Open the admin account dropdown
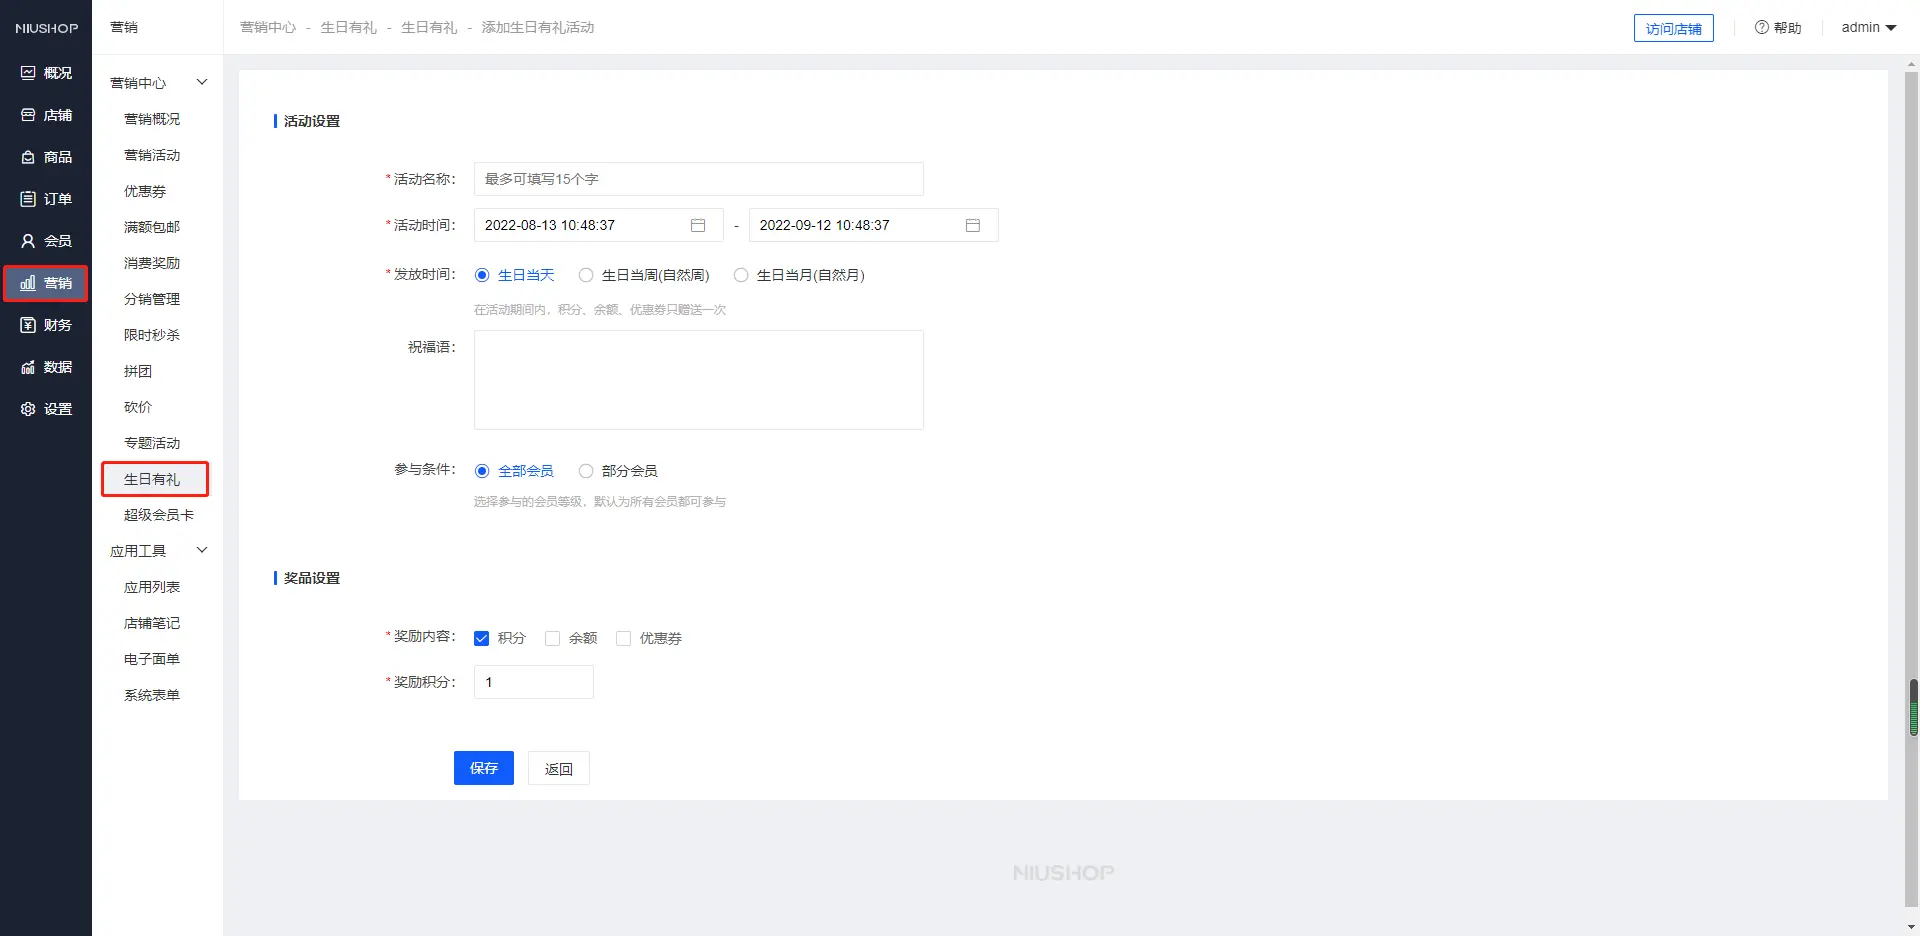The height and width of the screenshot is (936, 1920). [x=1868, y=27]
